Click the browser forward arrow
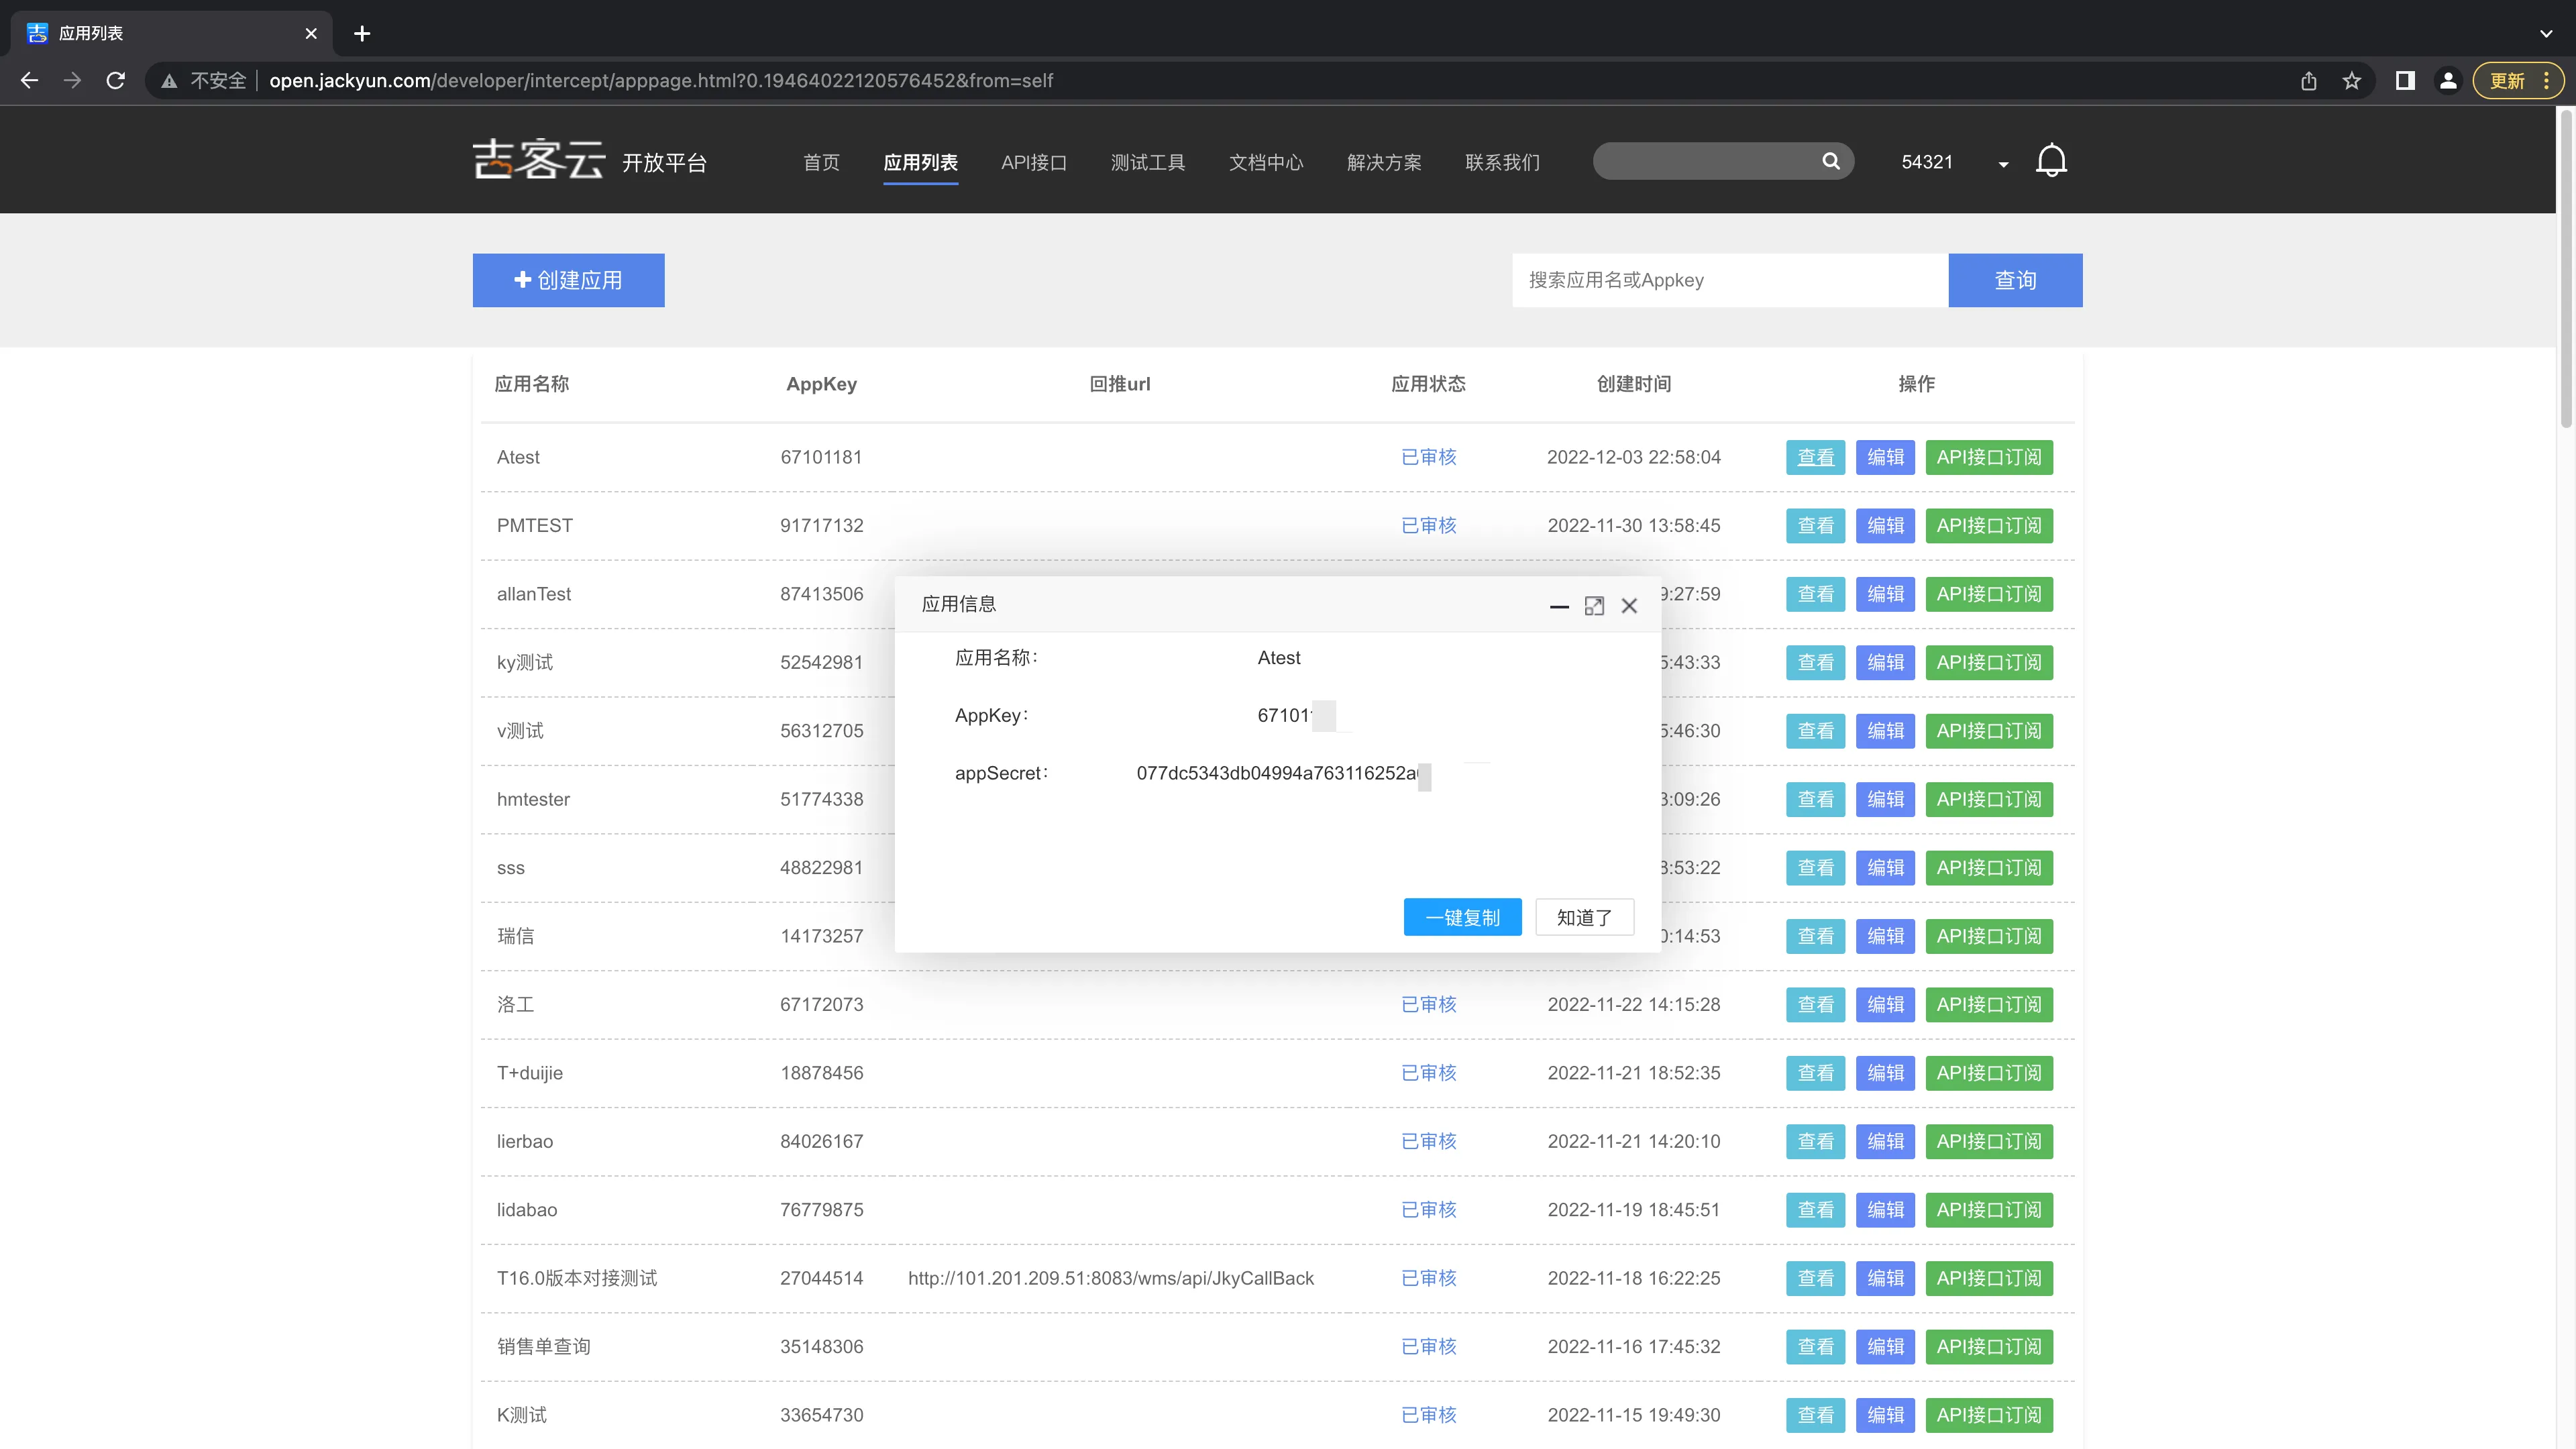This screenshot has height=1449, width=2576. tap(72, 81)
